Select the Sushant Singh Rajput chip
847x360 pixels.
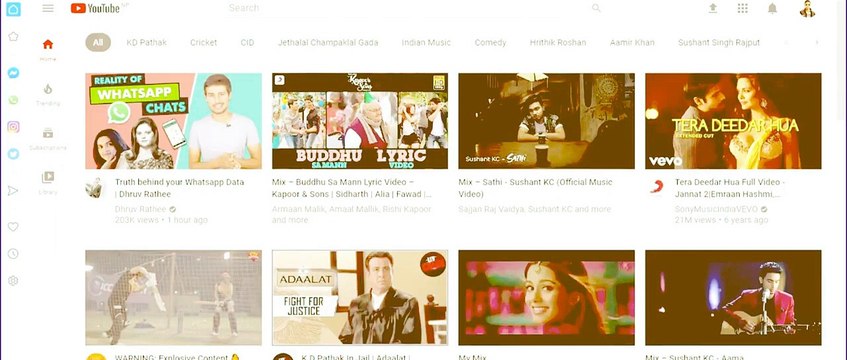[x=719, y=42]
